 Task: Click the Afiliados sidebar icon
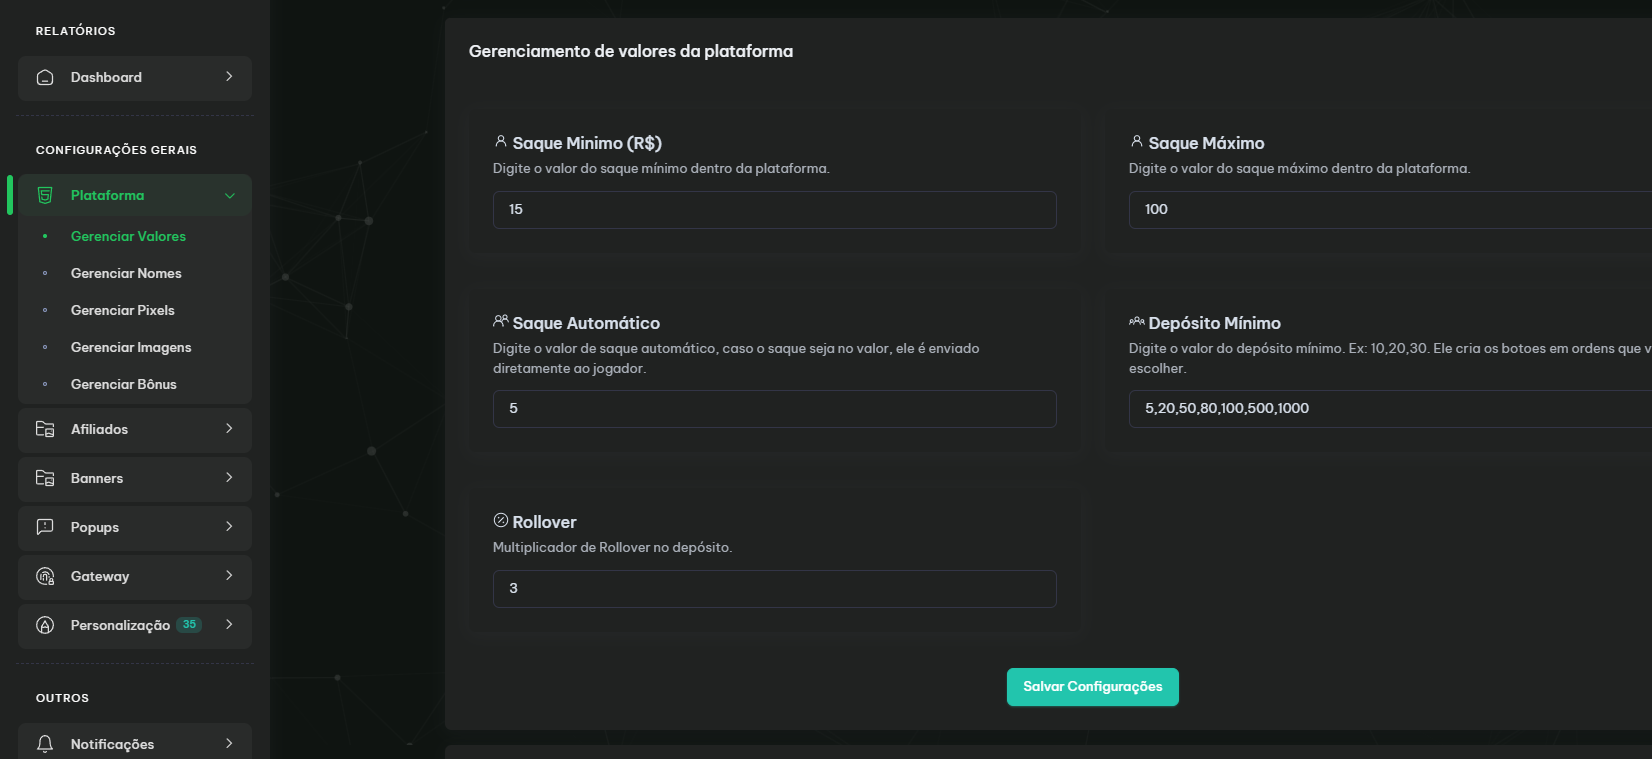pyautogui.click(x=44, y=429)
